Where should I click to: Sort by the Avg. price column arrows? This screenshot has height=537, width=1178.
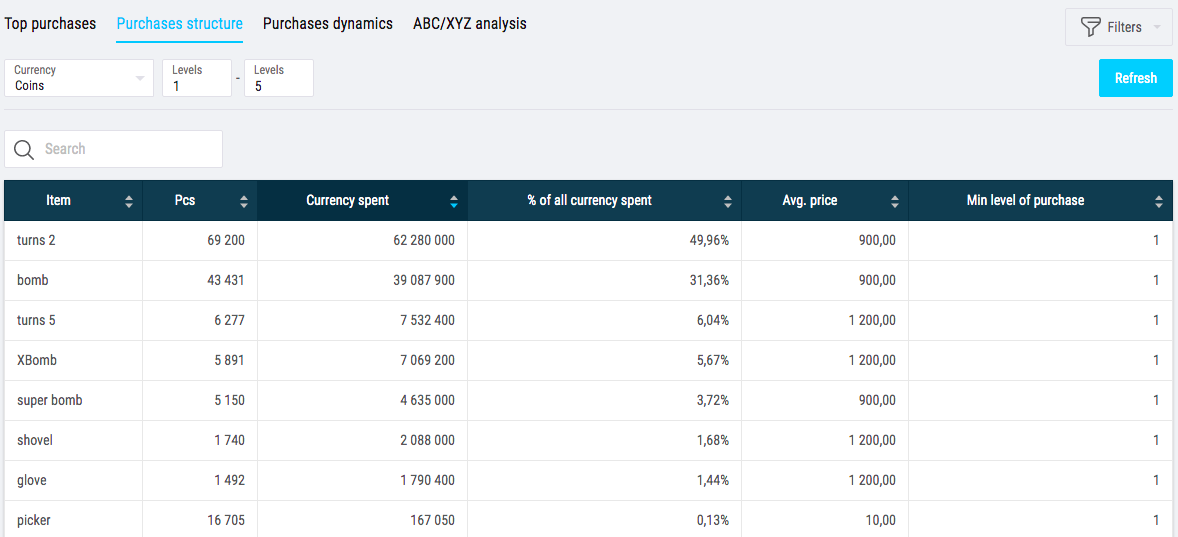(x=895, y=201)
